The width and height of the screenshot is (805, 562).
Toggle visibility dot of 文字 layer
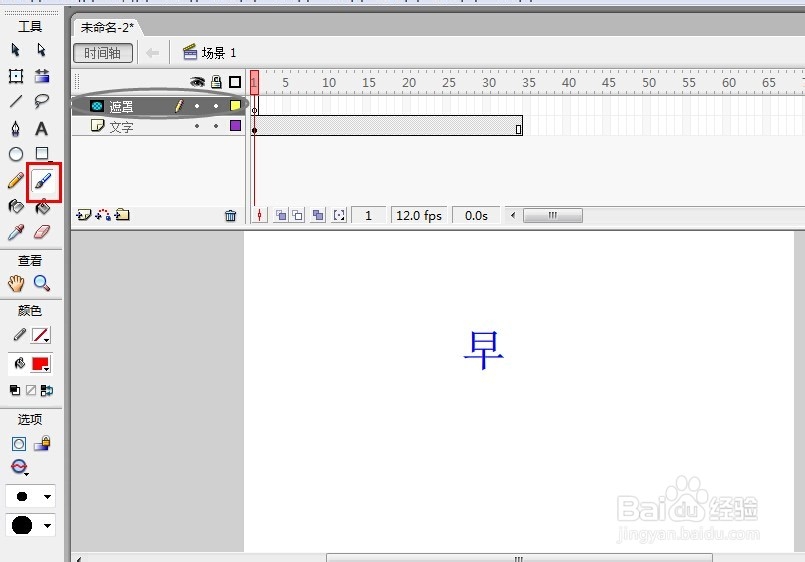(197, 126)
